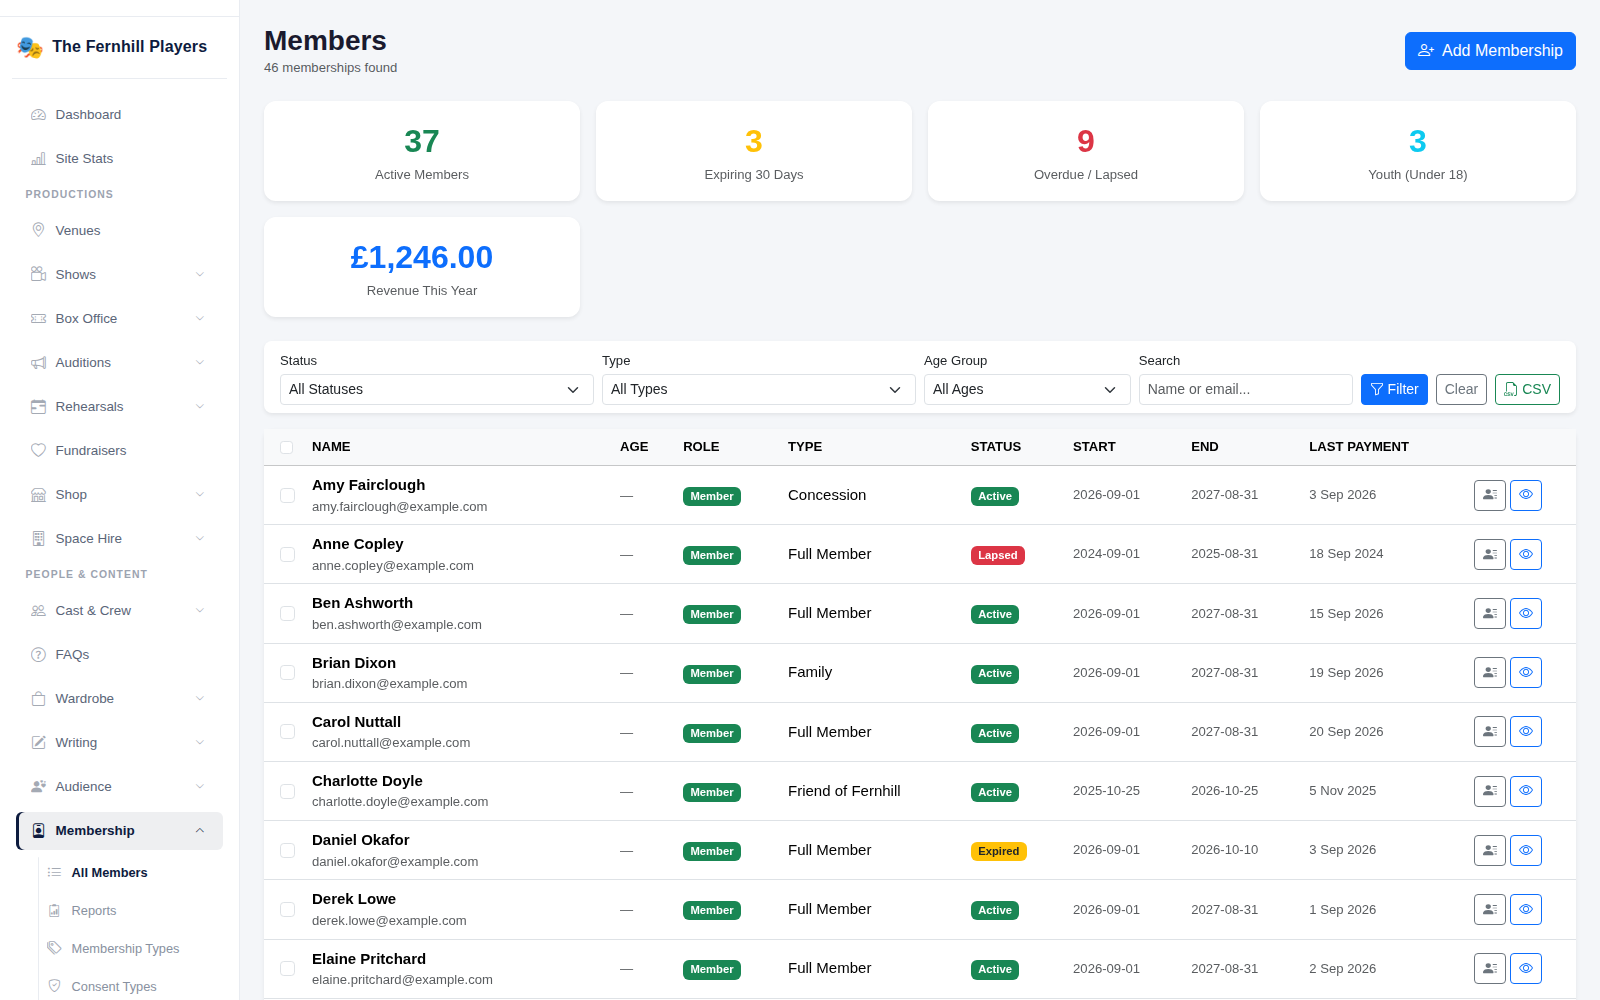Image resolution: width=1600 pixels, height=1000 pixels.
Task: Check the box for Amy Fairclough
Action: (x=287, y=495)
